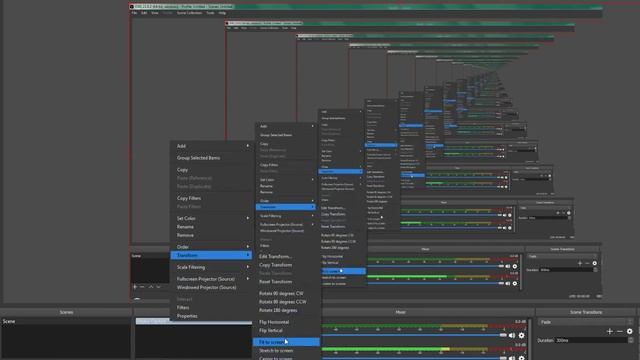Choose Edit Transform... in large submenu
The image size is (640, 360).
[276, 256]
